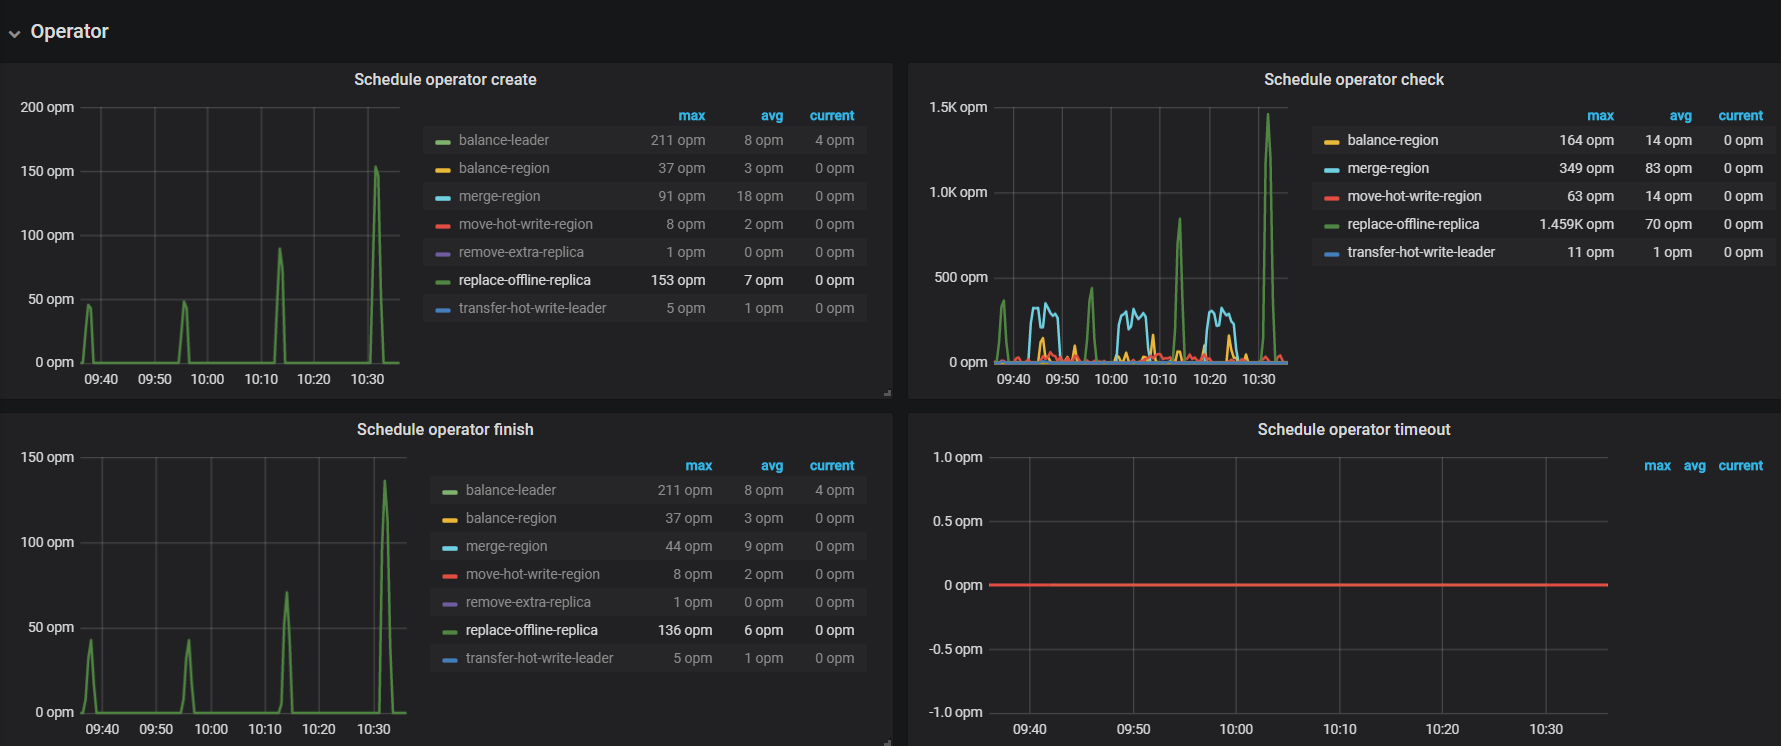
Task: Toggle replace-offline-replica series in create panel
Action: 524,280
